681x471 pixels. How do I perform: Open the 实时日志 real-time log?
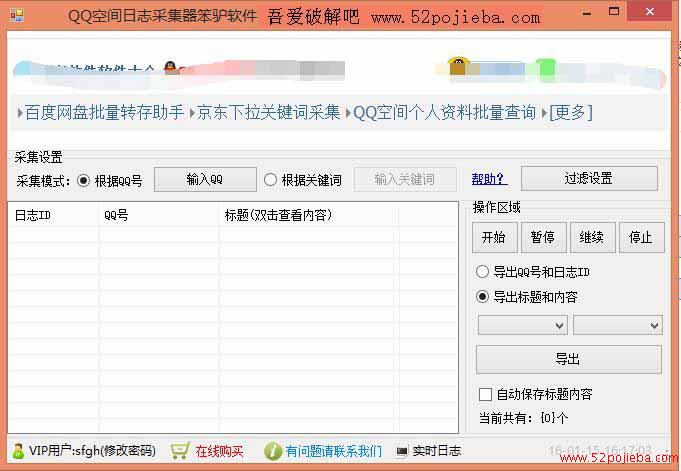pyautogui.click(x=437, y=451)
